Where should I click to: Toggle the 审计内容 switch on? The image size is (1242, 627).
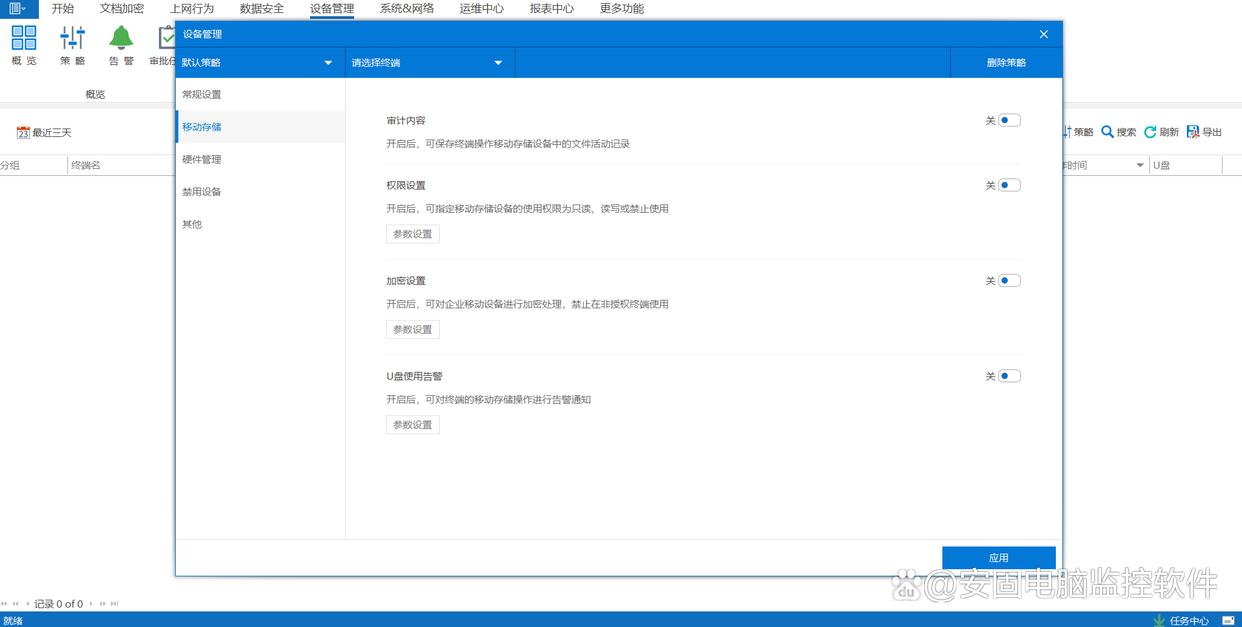[1009, 120]
